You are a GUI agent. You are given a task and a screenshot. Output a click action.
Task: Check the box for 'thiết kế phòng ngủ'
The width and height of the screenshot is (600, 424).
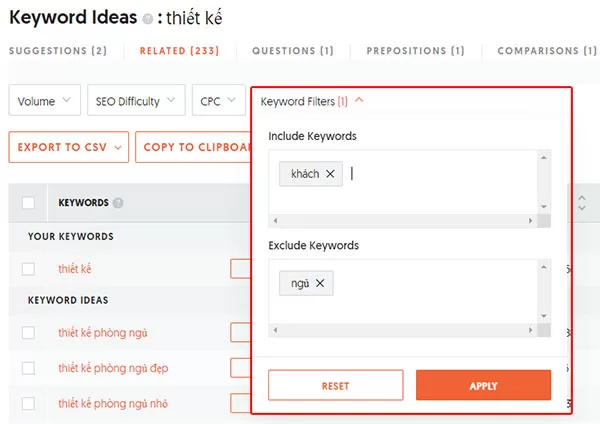28,333
